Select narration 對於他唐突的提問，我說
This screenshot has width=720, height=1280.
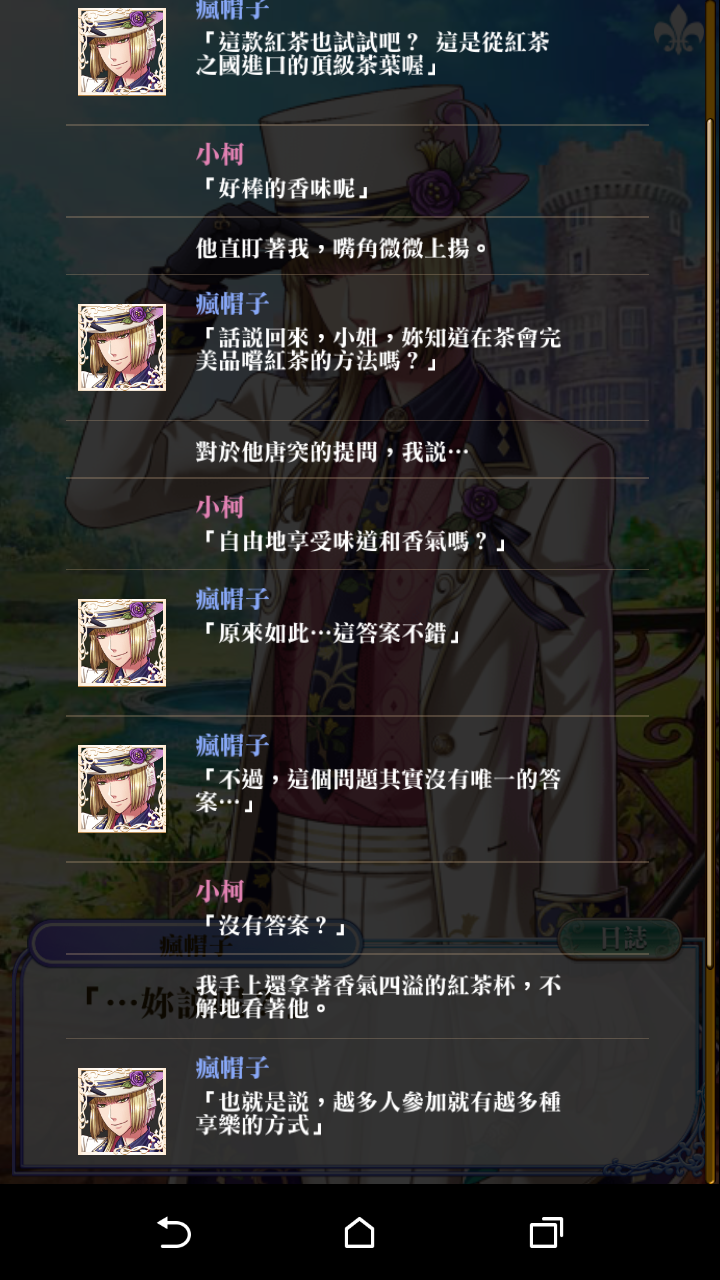click(x=332, y=452)
